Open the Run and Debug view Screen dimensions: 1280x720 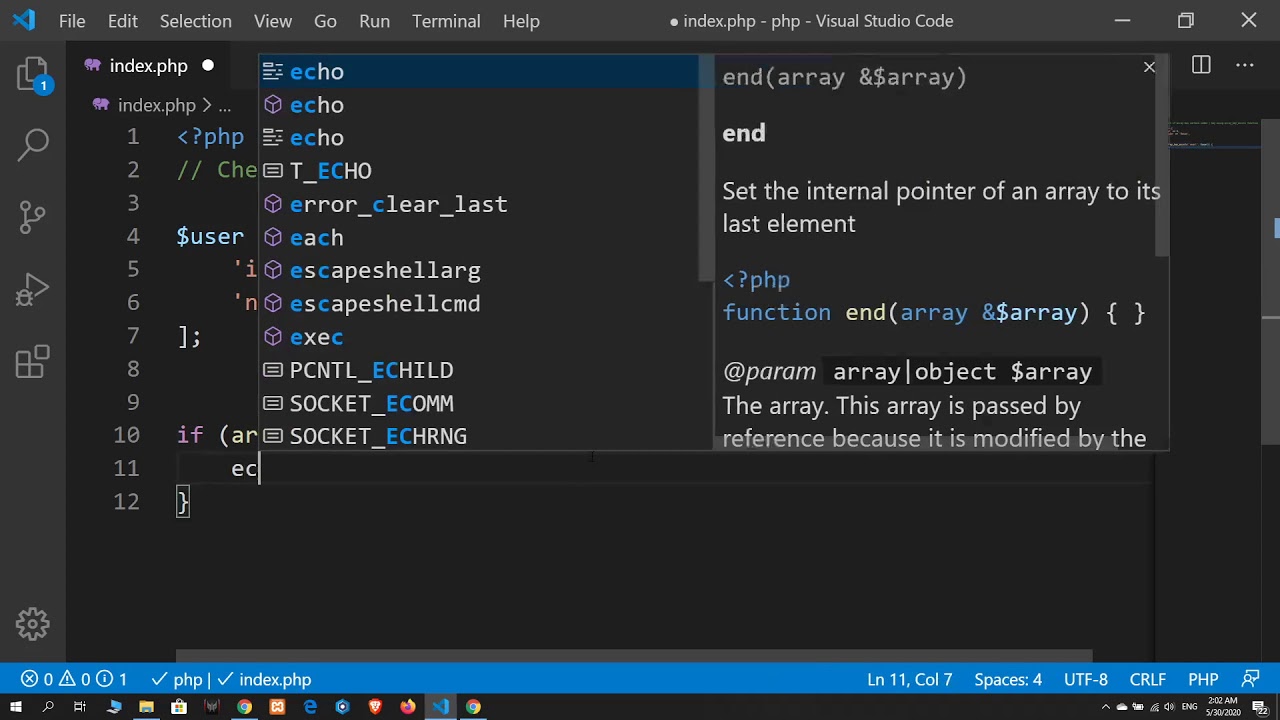pos(33,290)
